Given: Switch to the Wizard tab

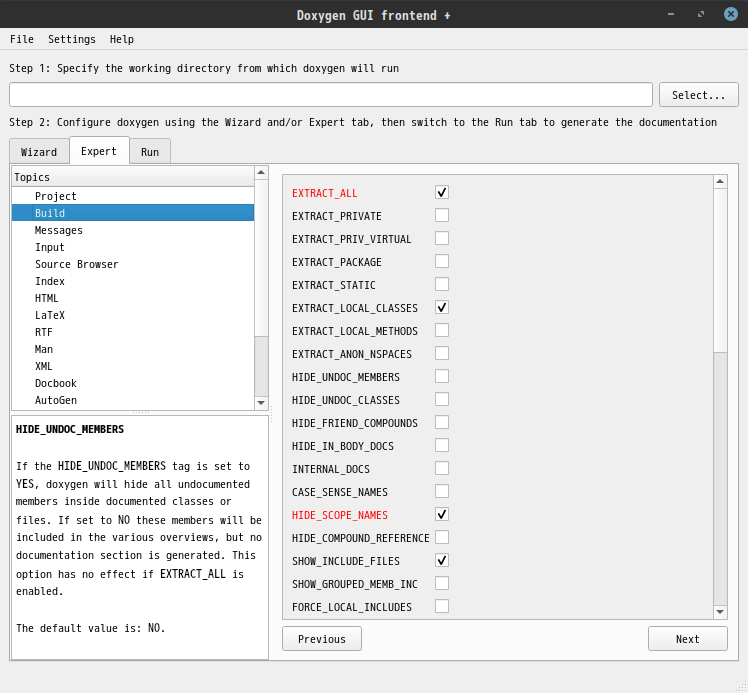Looking at the screenshot, I should point(39,152).
